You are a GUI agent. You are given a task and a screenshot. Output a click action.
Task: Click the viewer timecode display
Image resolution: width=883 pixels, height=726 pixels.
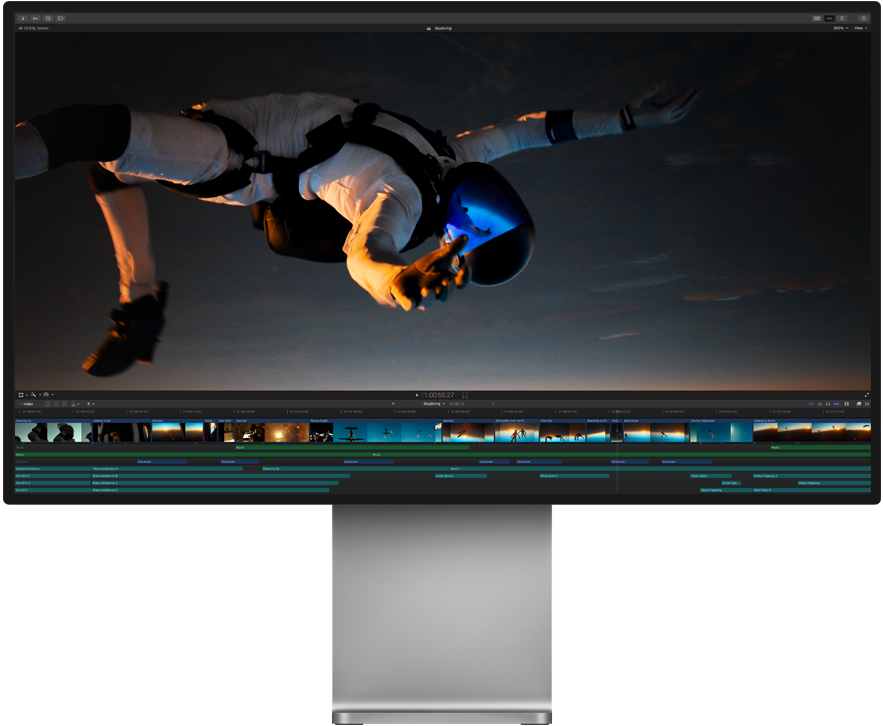point(439,395)
